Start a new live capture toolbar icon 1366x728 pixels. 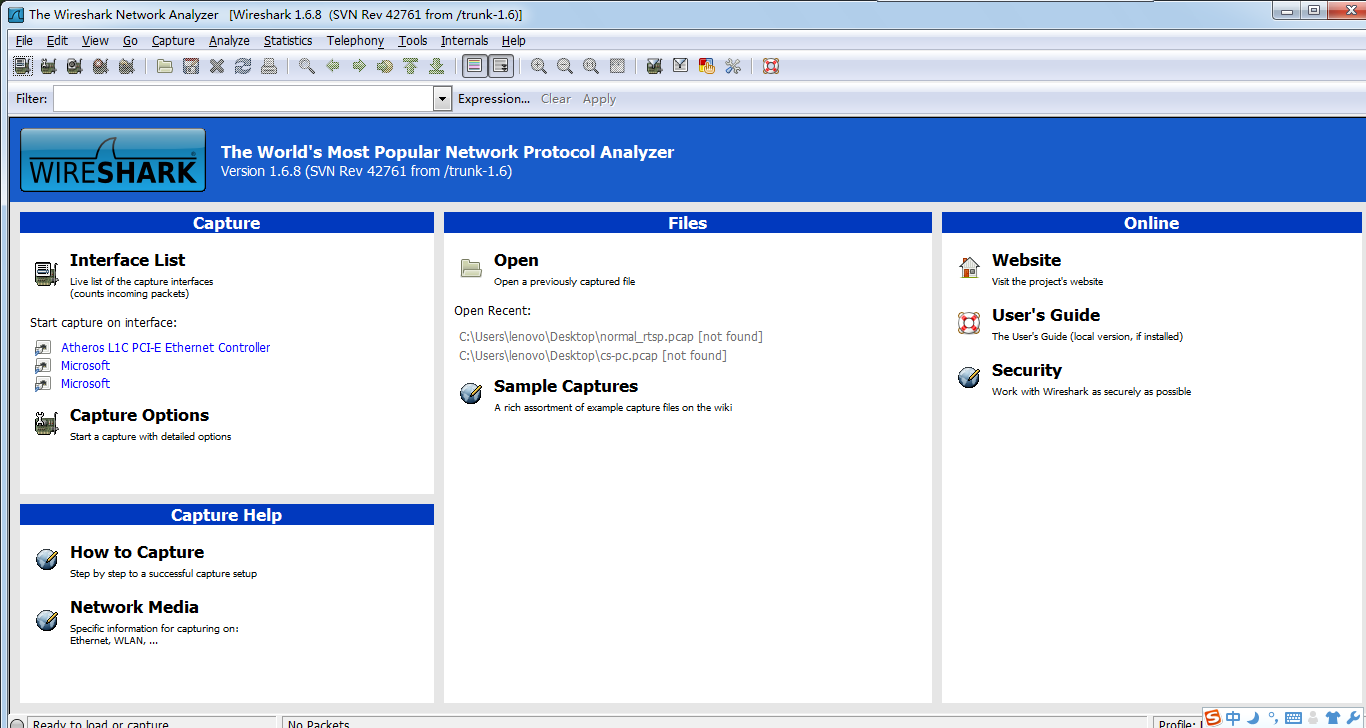pyautogui.click(x=74, y=66)
